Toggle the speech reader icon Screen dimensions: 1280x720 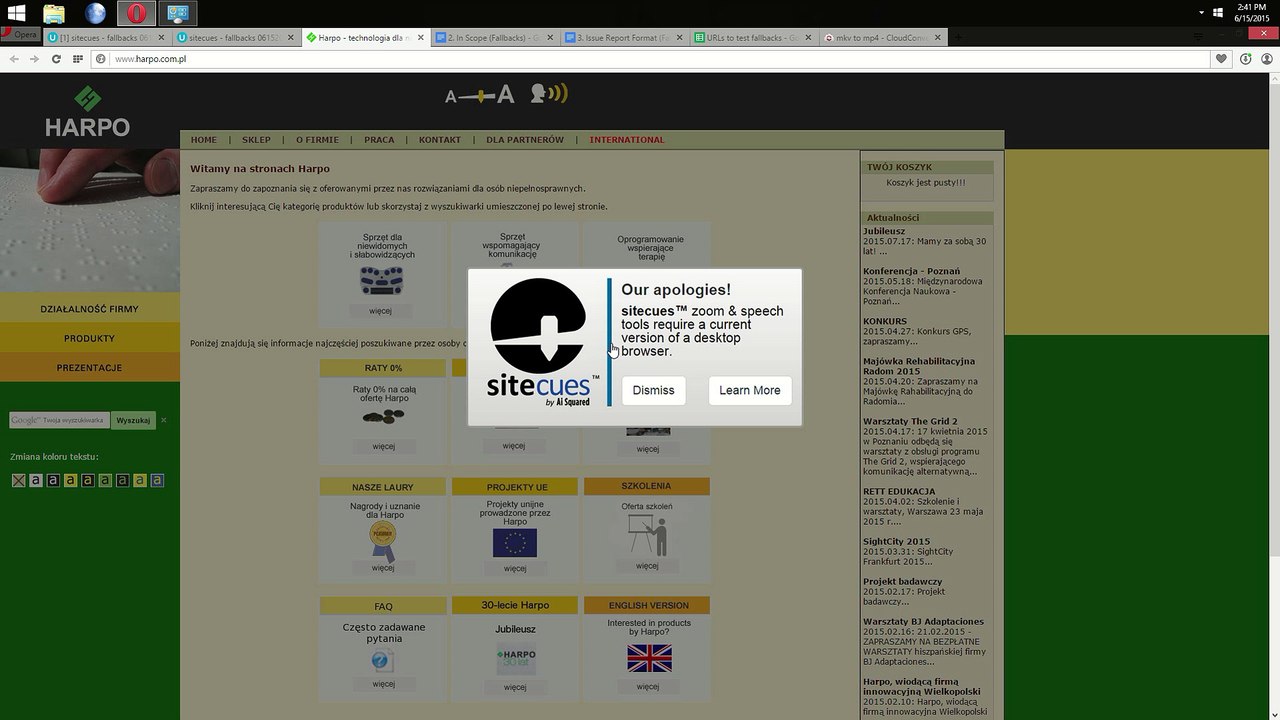(x=549, y=94)
